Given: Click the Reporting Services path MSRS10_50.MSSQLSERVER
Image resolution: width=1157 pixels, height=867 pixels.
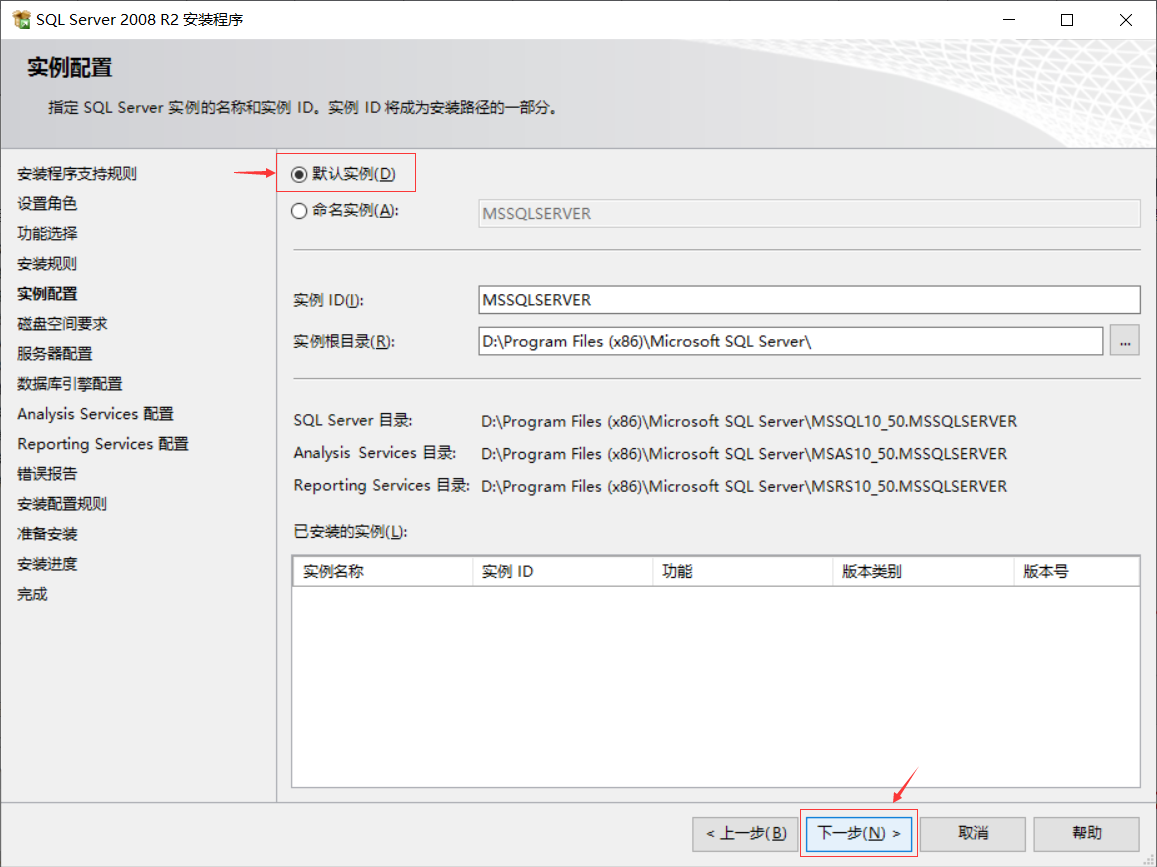Looking at the screenshot, I should coord(744,486).
